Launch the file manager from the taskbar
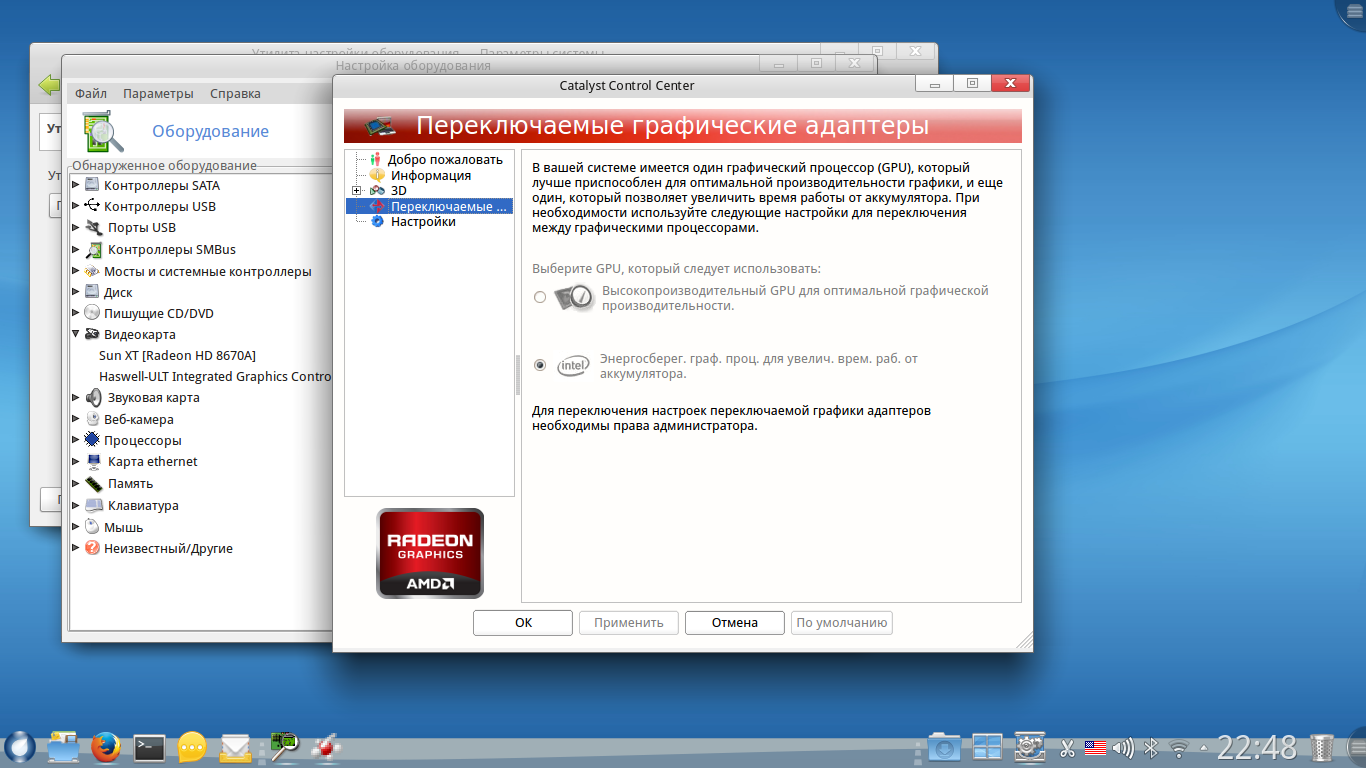1366x768 pixels. click(x=63, y=746)
